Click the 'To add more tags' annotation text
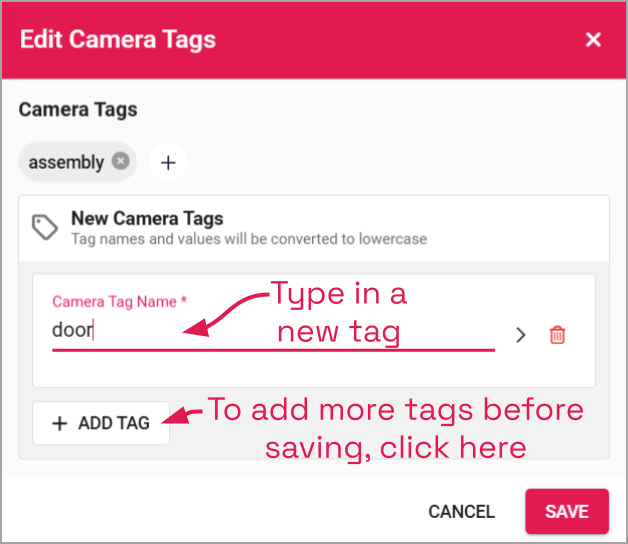Image resolution: width=628 pixels, height=544 pixels. pyautogui.click(x=396, y=428)
